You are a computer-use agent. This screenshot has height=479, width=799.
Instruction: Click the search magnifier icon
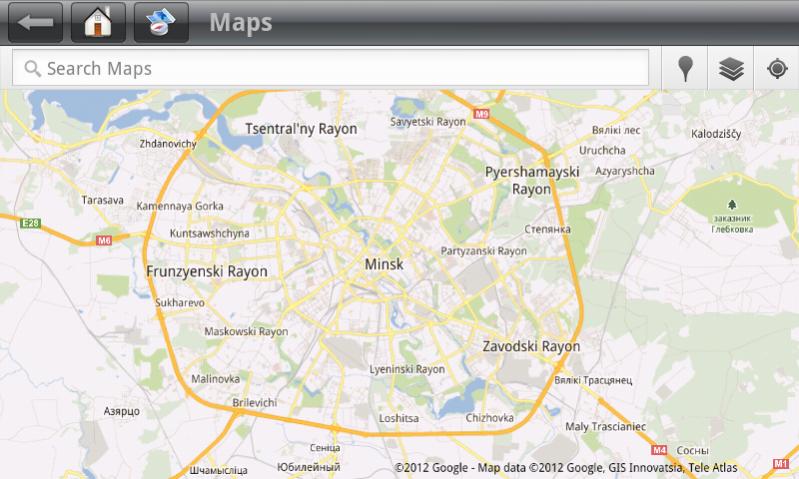(x=32, y=68)
